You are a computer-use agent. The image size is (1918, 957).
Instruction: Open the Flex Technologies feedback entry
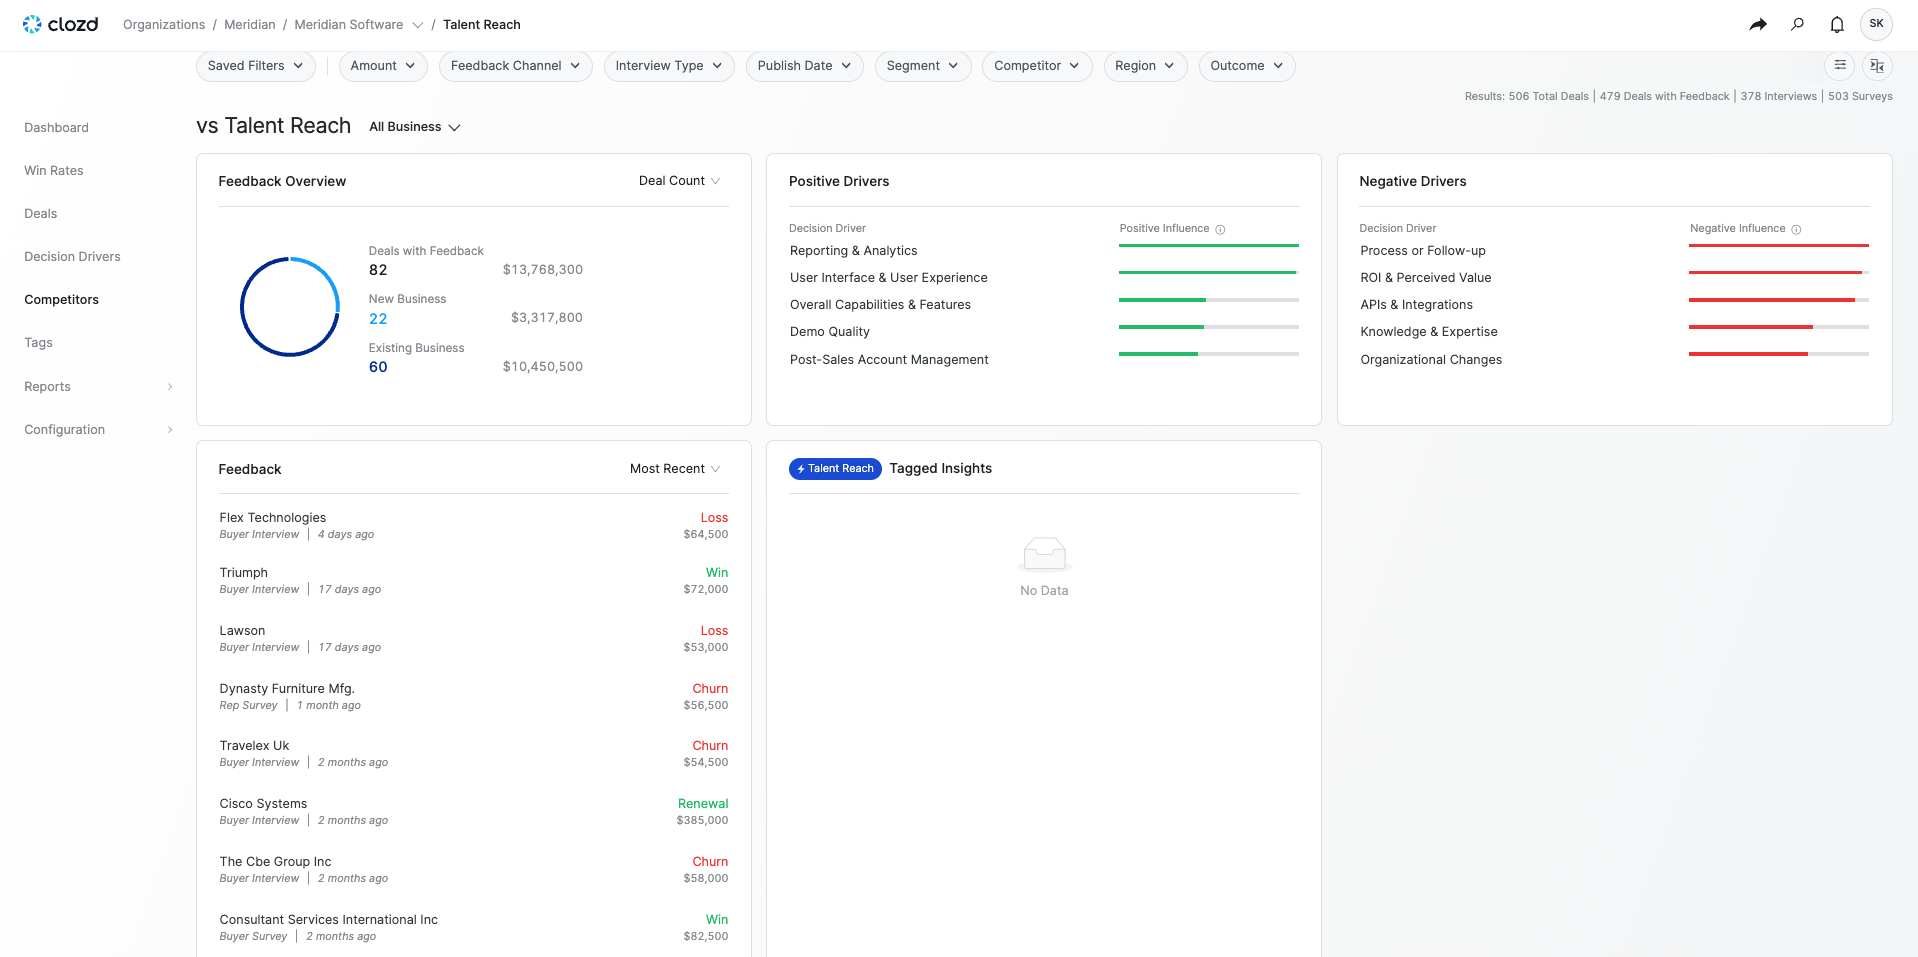tap(474, 526)
